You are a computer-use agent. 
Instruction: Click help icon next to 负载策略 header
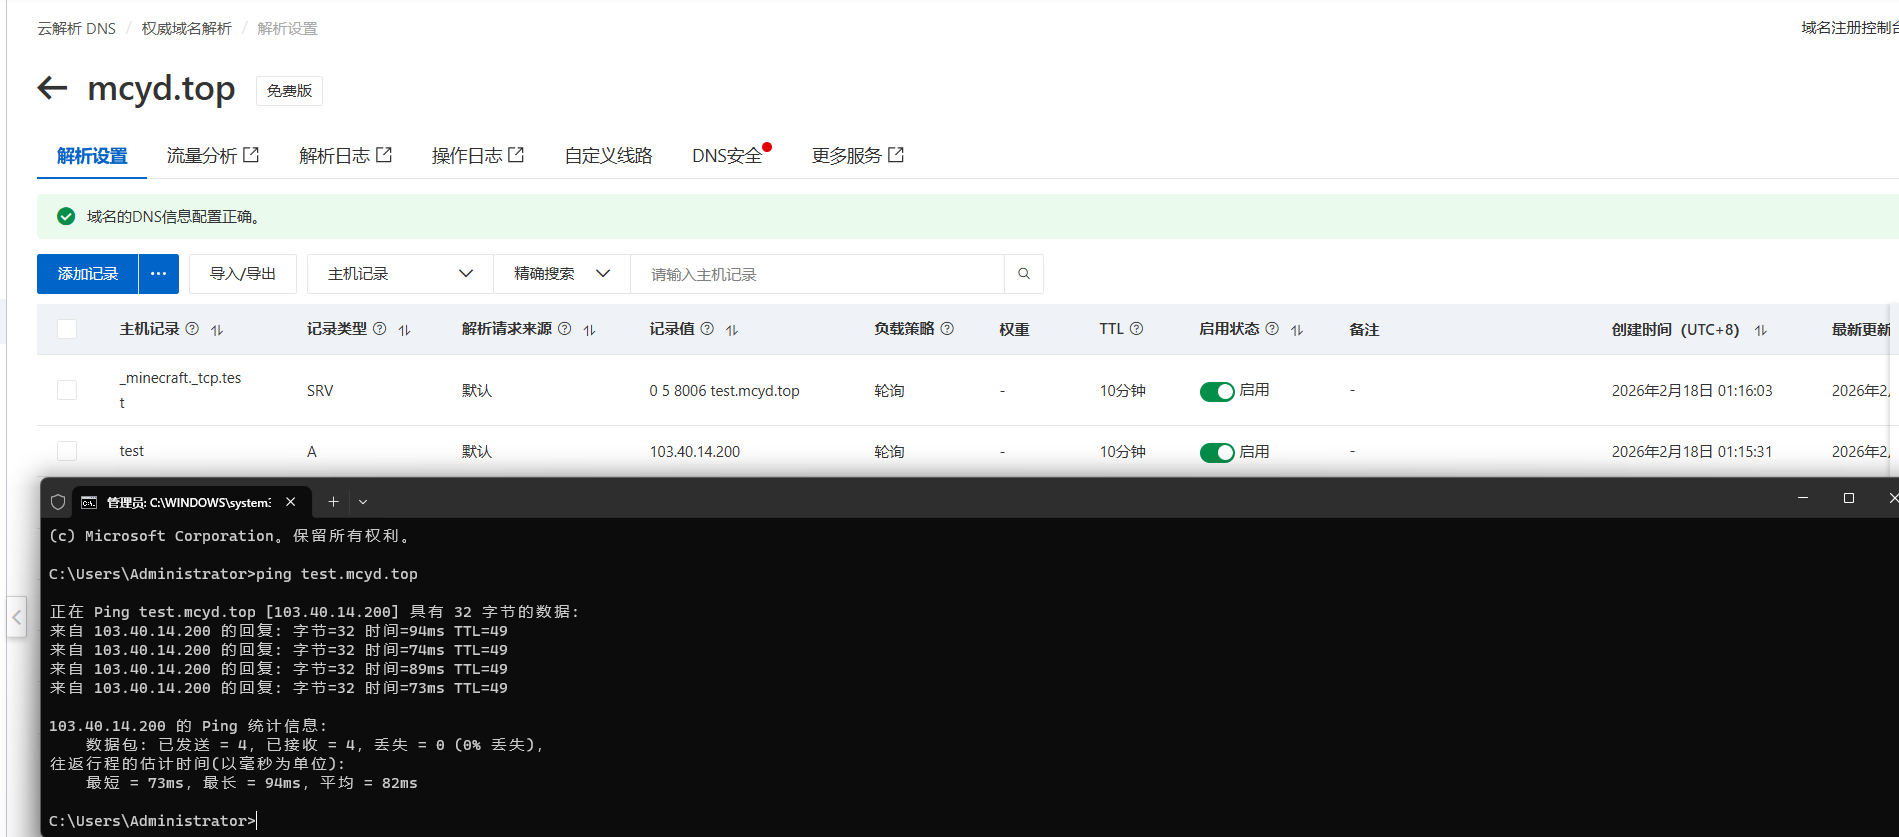947,329
